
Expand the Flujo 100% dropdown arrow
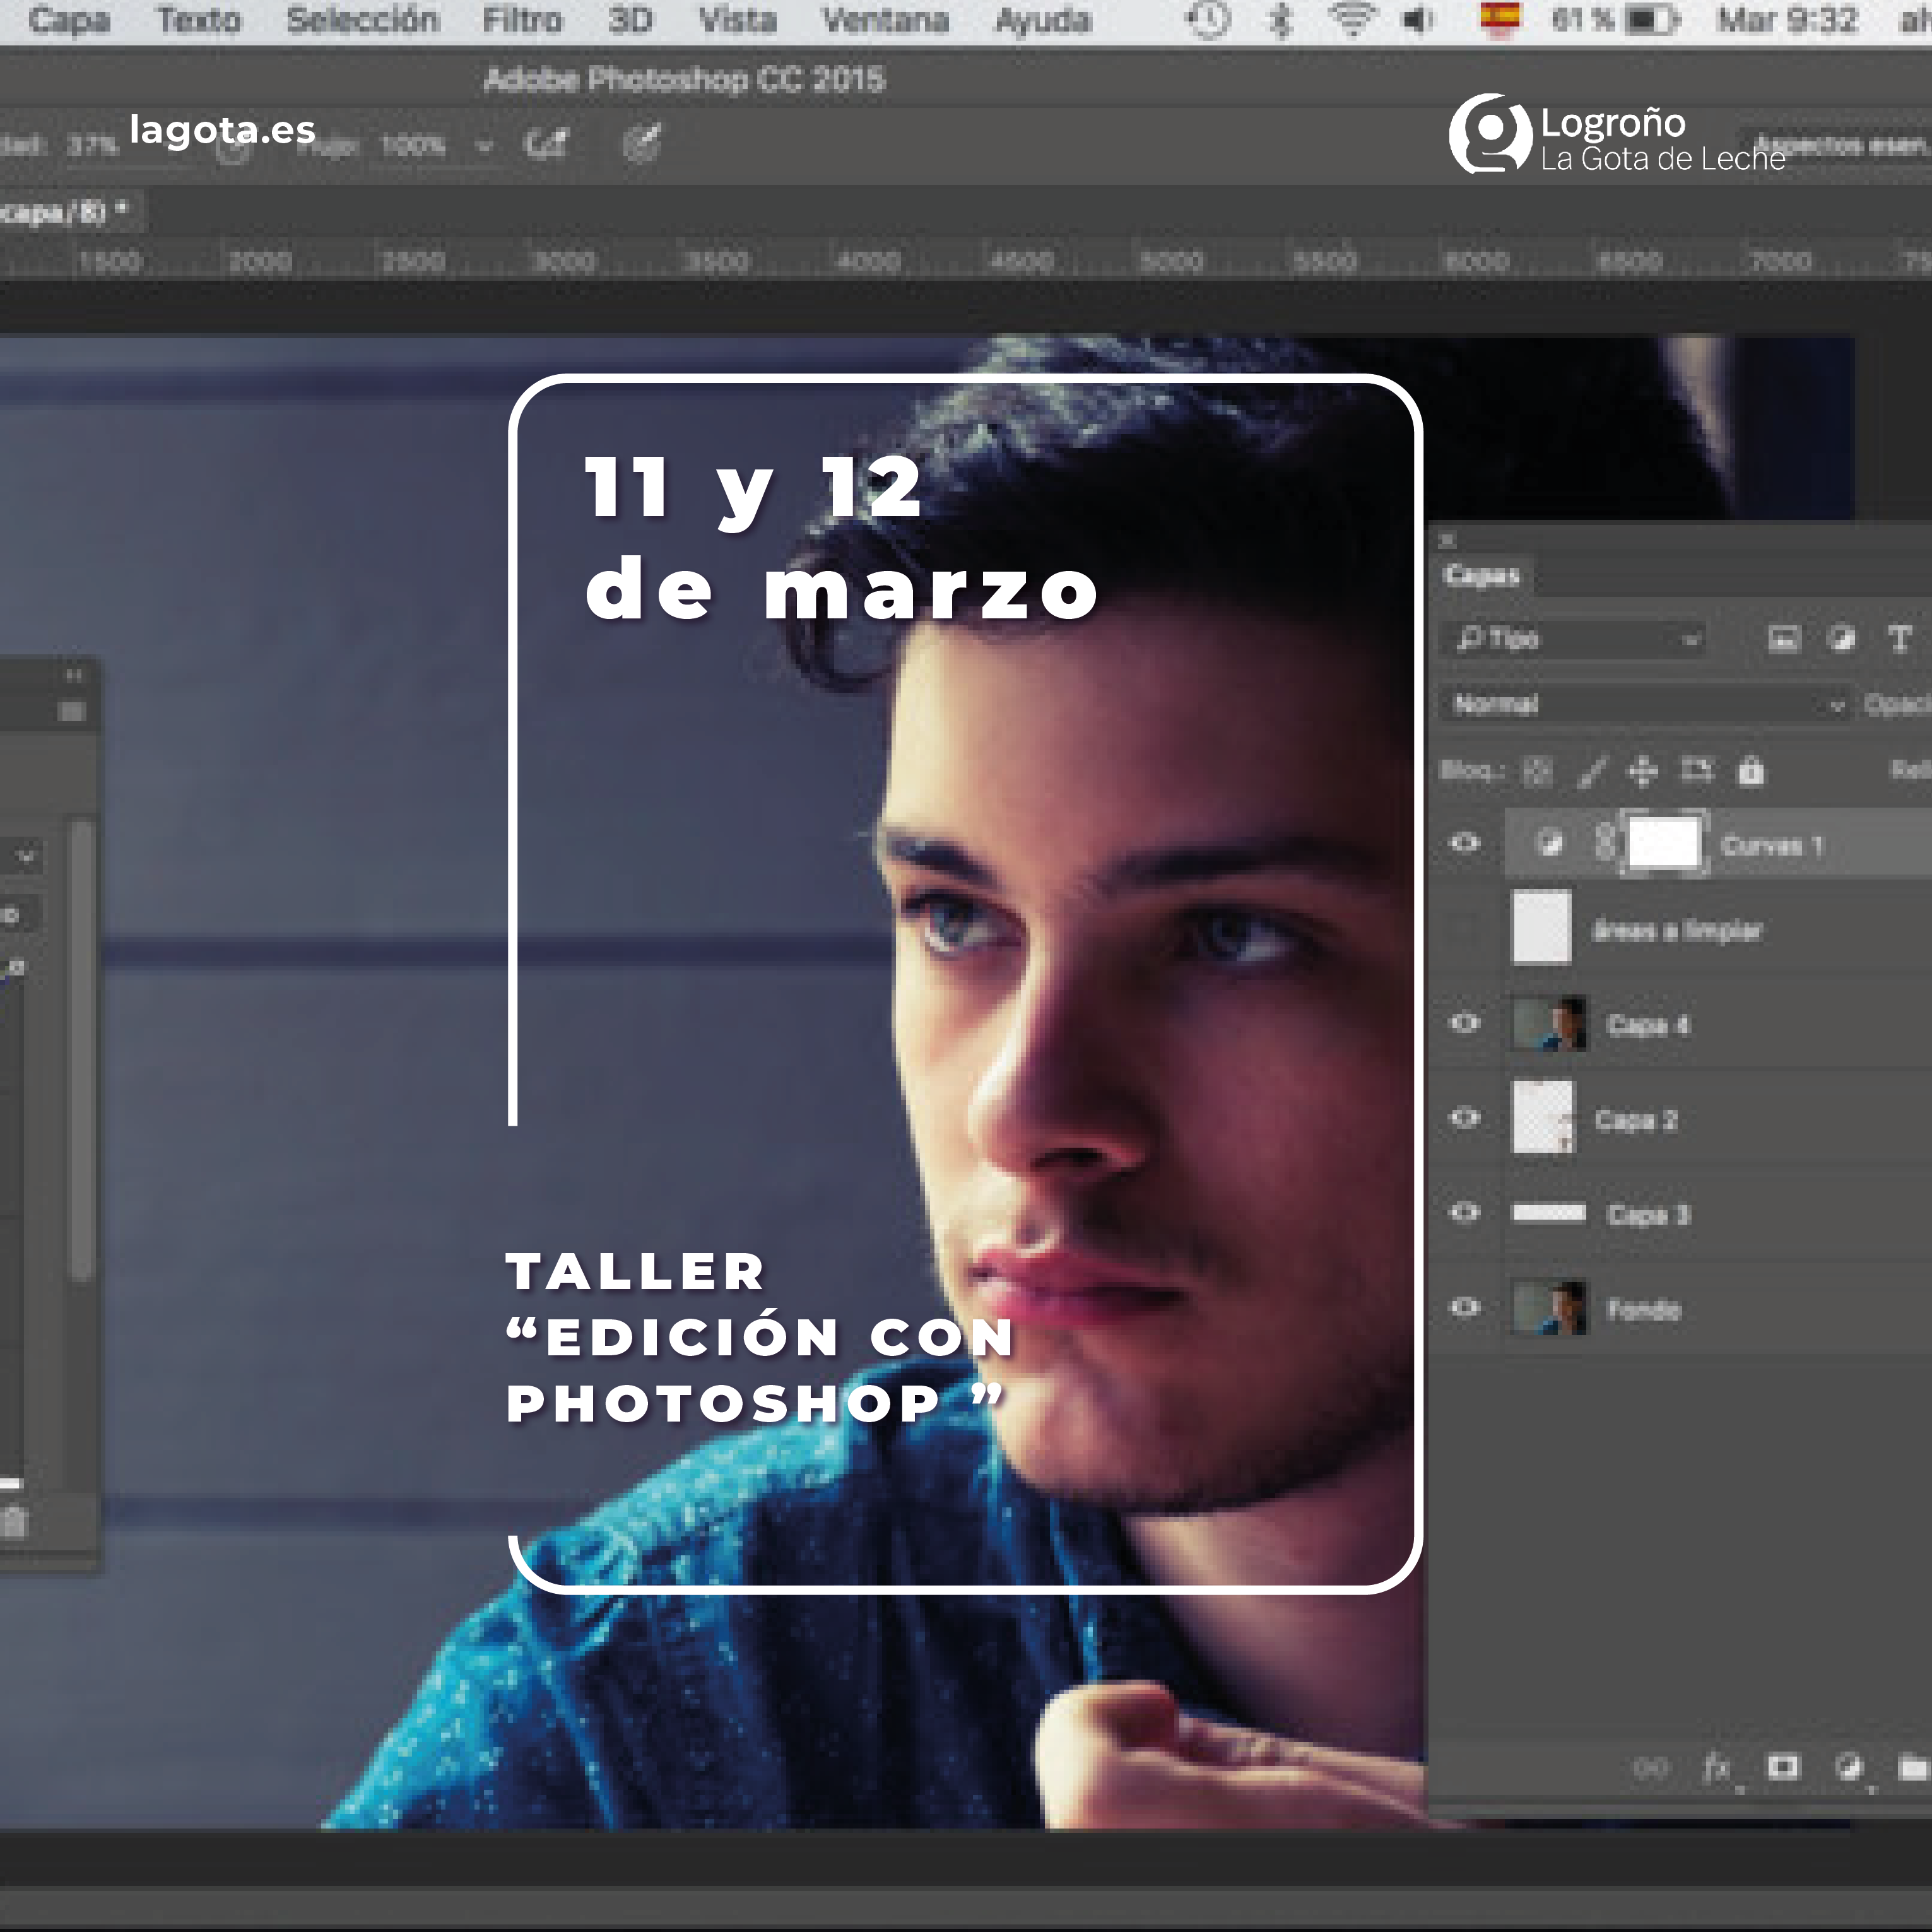pos(484,147)
